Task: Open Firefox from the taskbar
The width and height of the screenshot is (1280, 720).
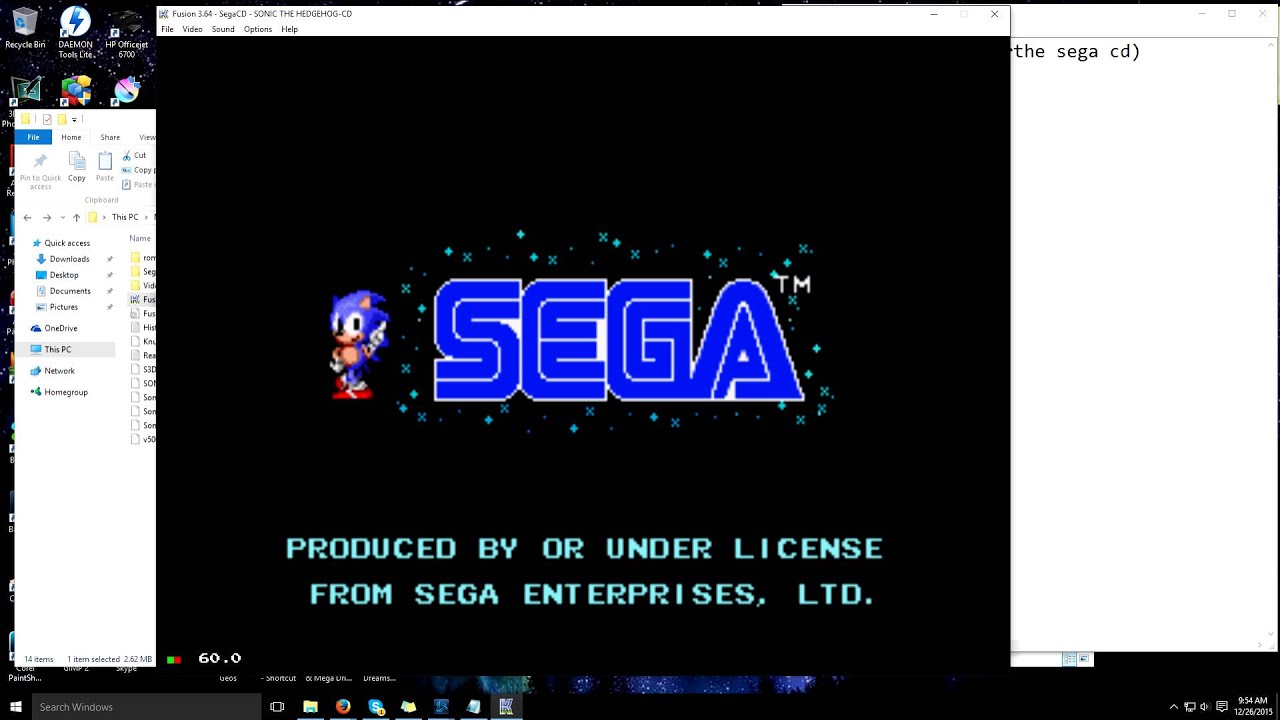Action: (x=343, y=707)
